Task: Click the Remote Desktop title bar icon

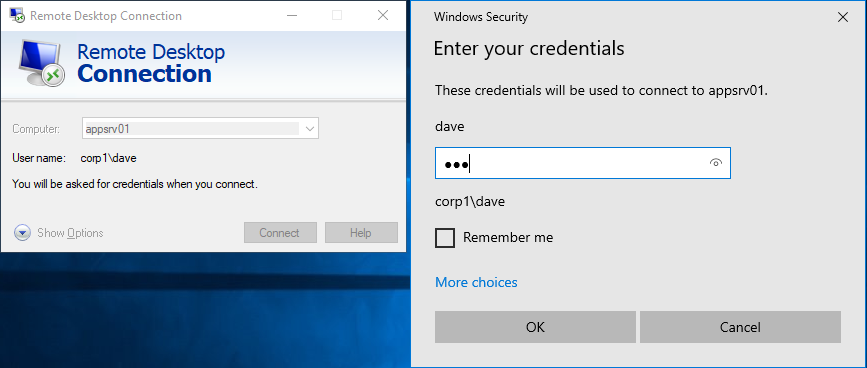Action: pos(17,15)
